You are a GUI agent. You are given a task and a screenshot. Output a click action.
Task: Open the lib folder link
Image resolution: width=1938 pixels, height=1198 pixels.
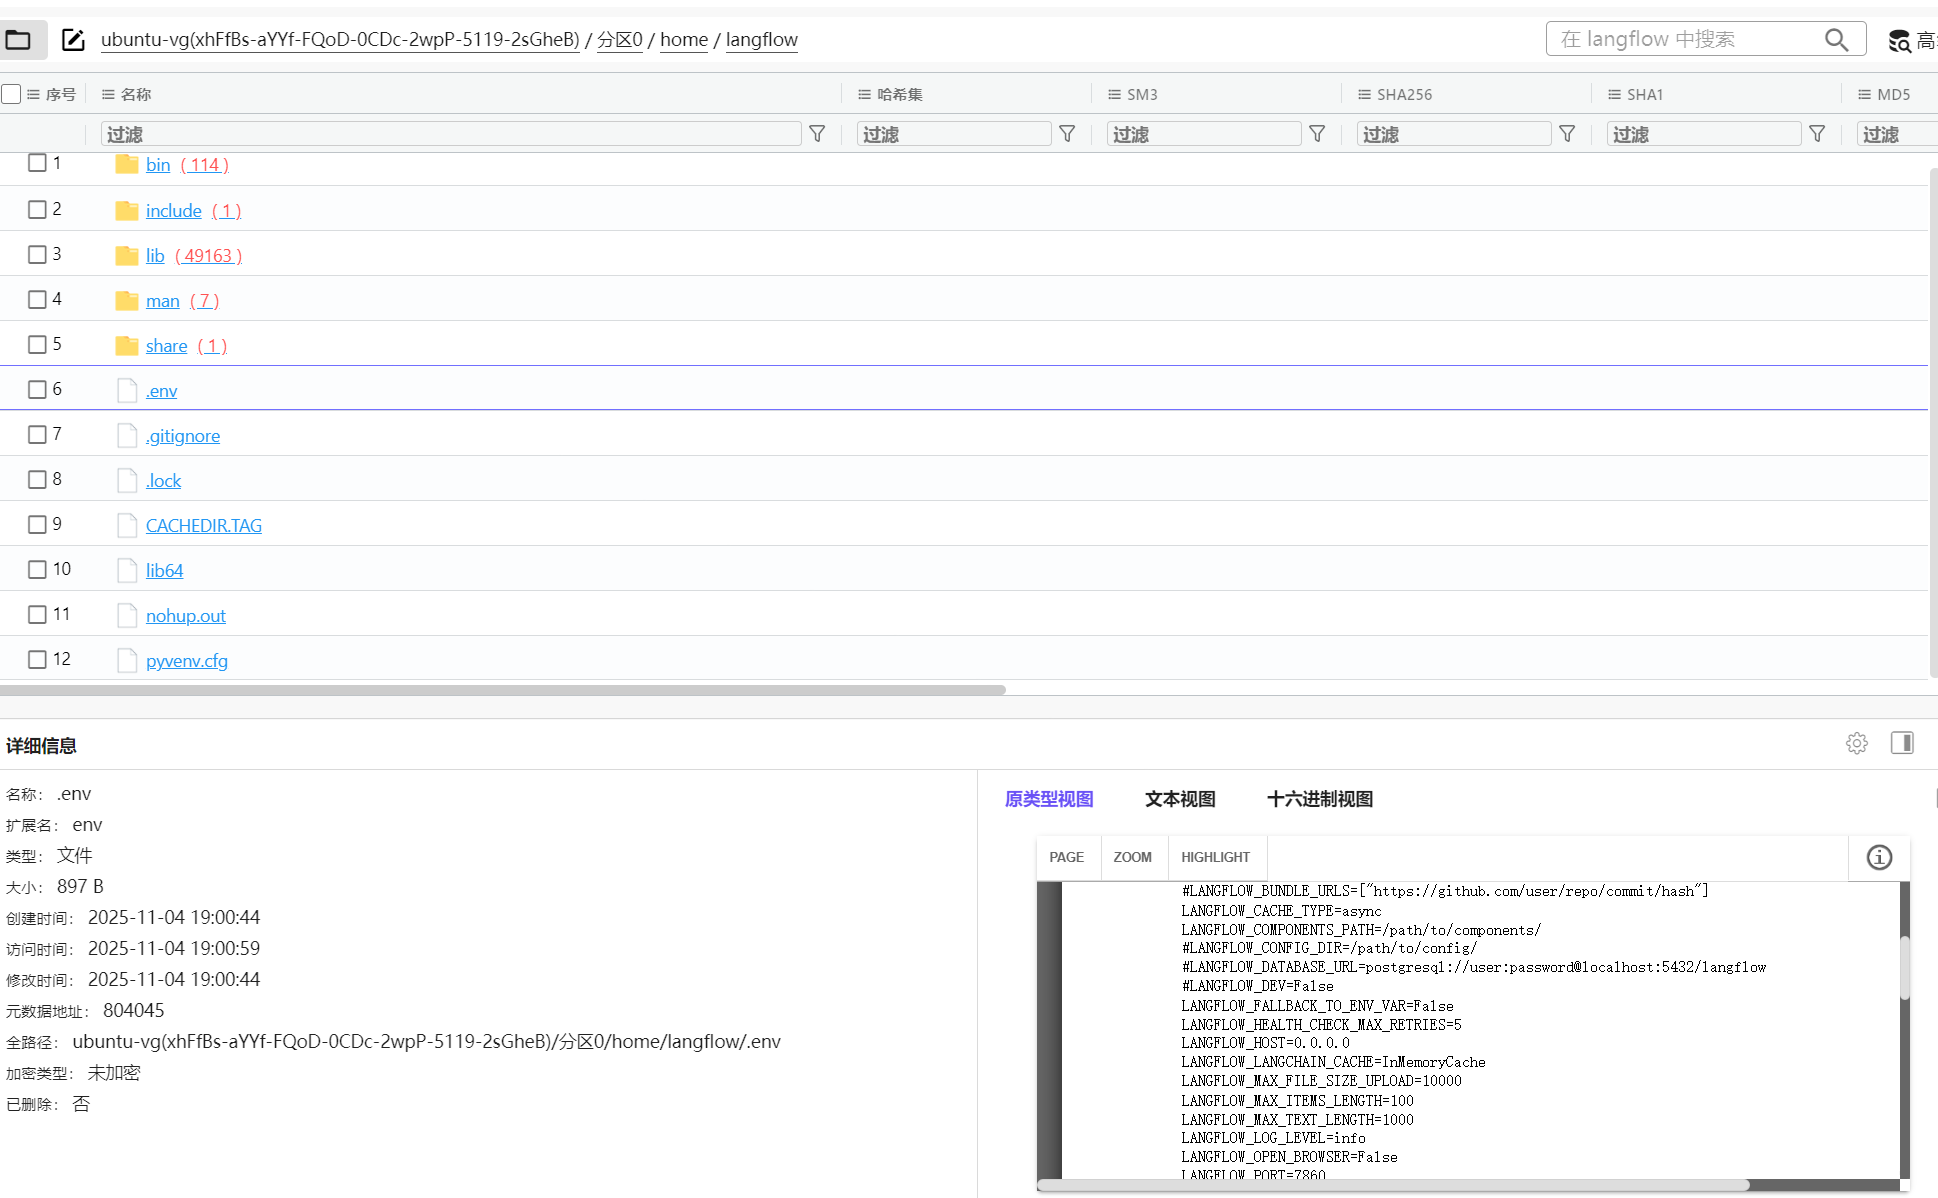[155, 255]
